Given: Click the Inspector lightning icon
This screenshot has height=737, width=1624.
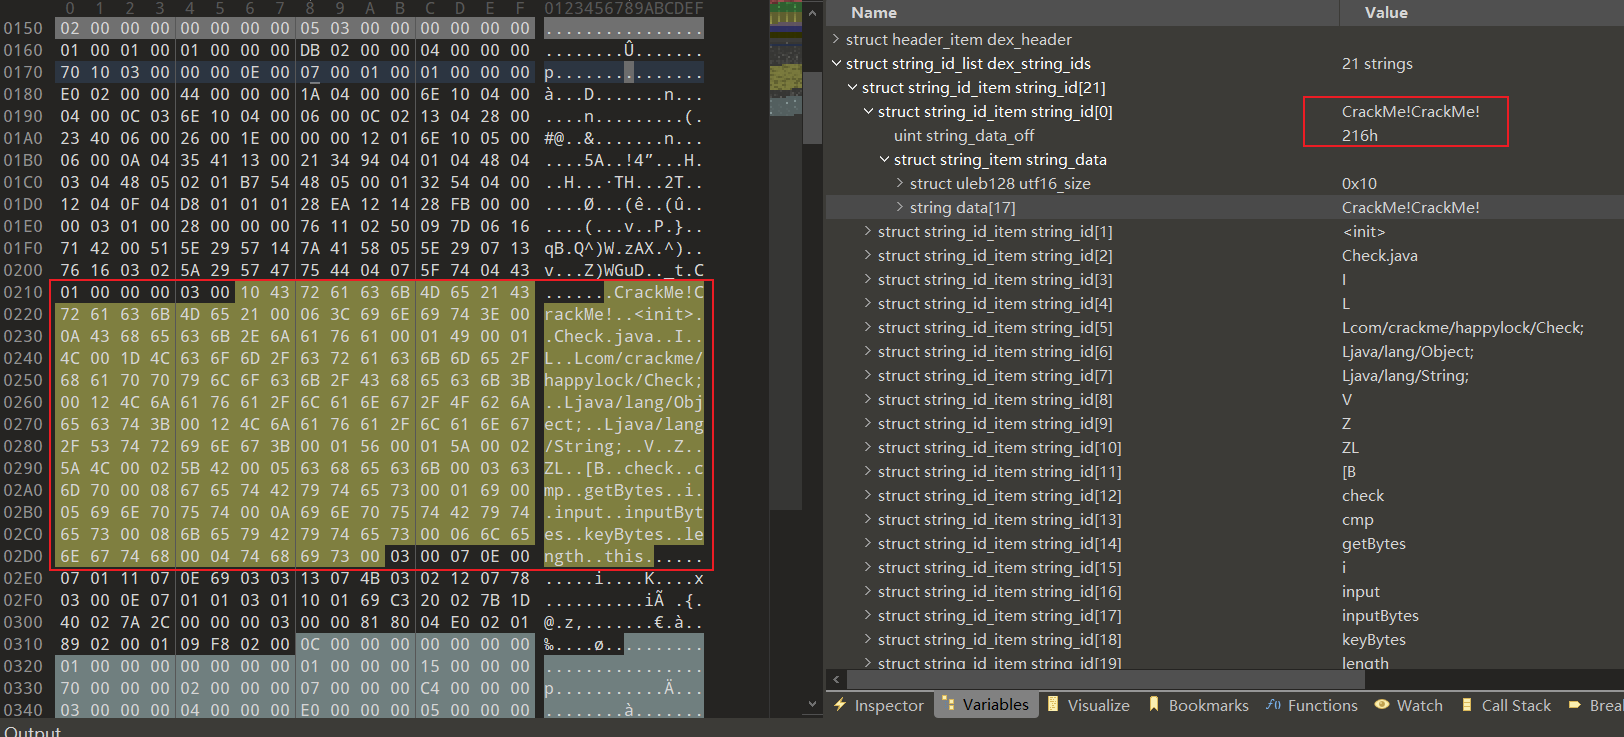Looking at the screenshot, I should (x=841, y=705).
